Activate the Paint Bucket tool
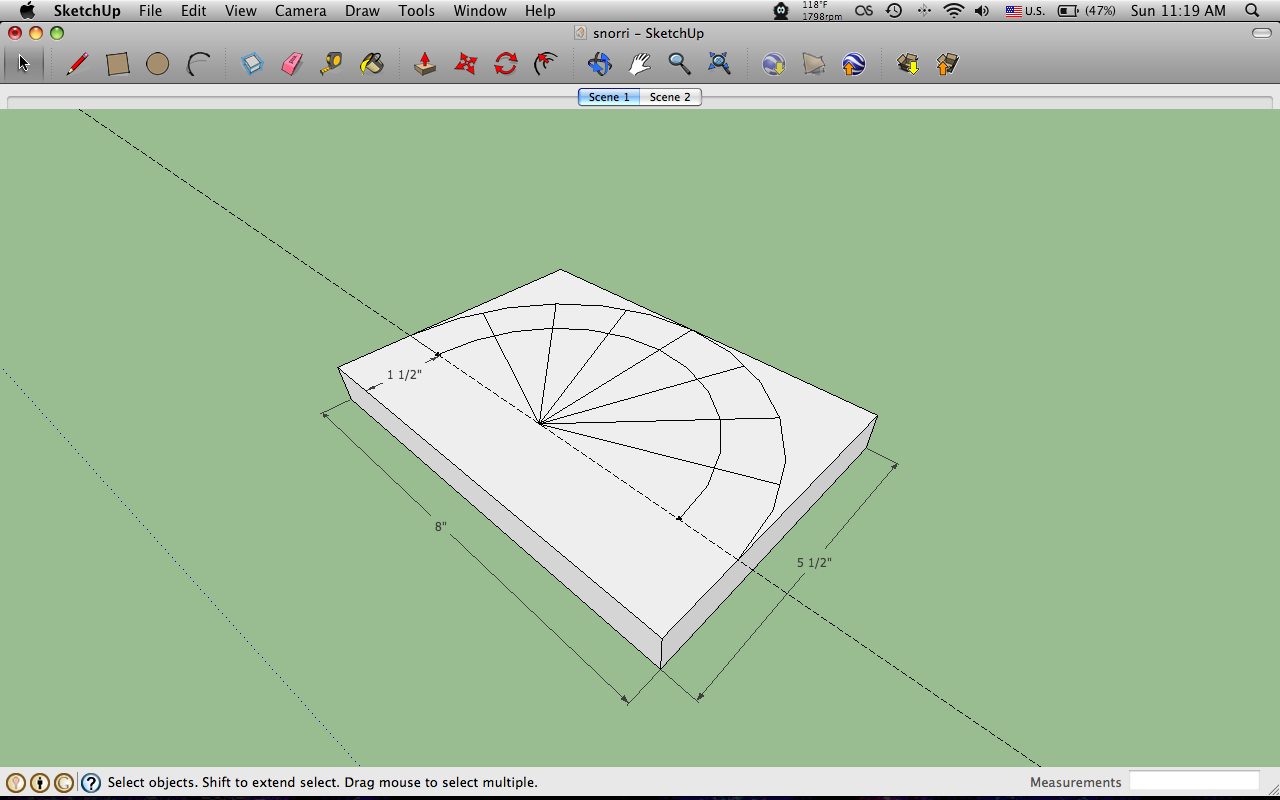The width and height of the screenshot is (1280, 800). 371,64
